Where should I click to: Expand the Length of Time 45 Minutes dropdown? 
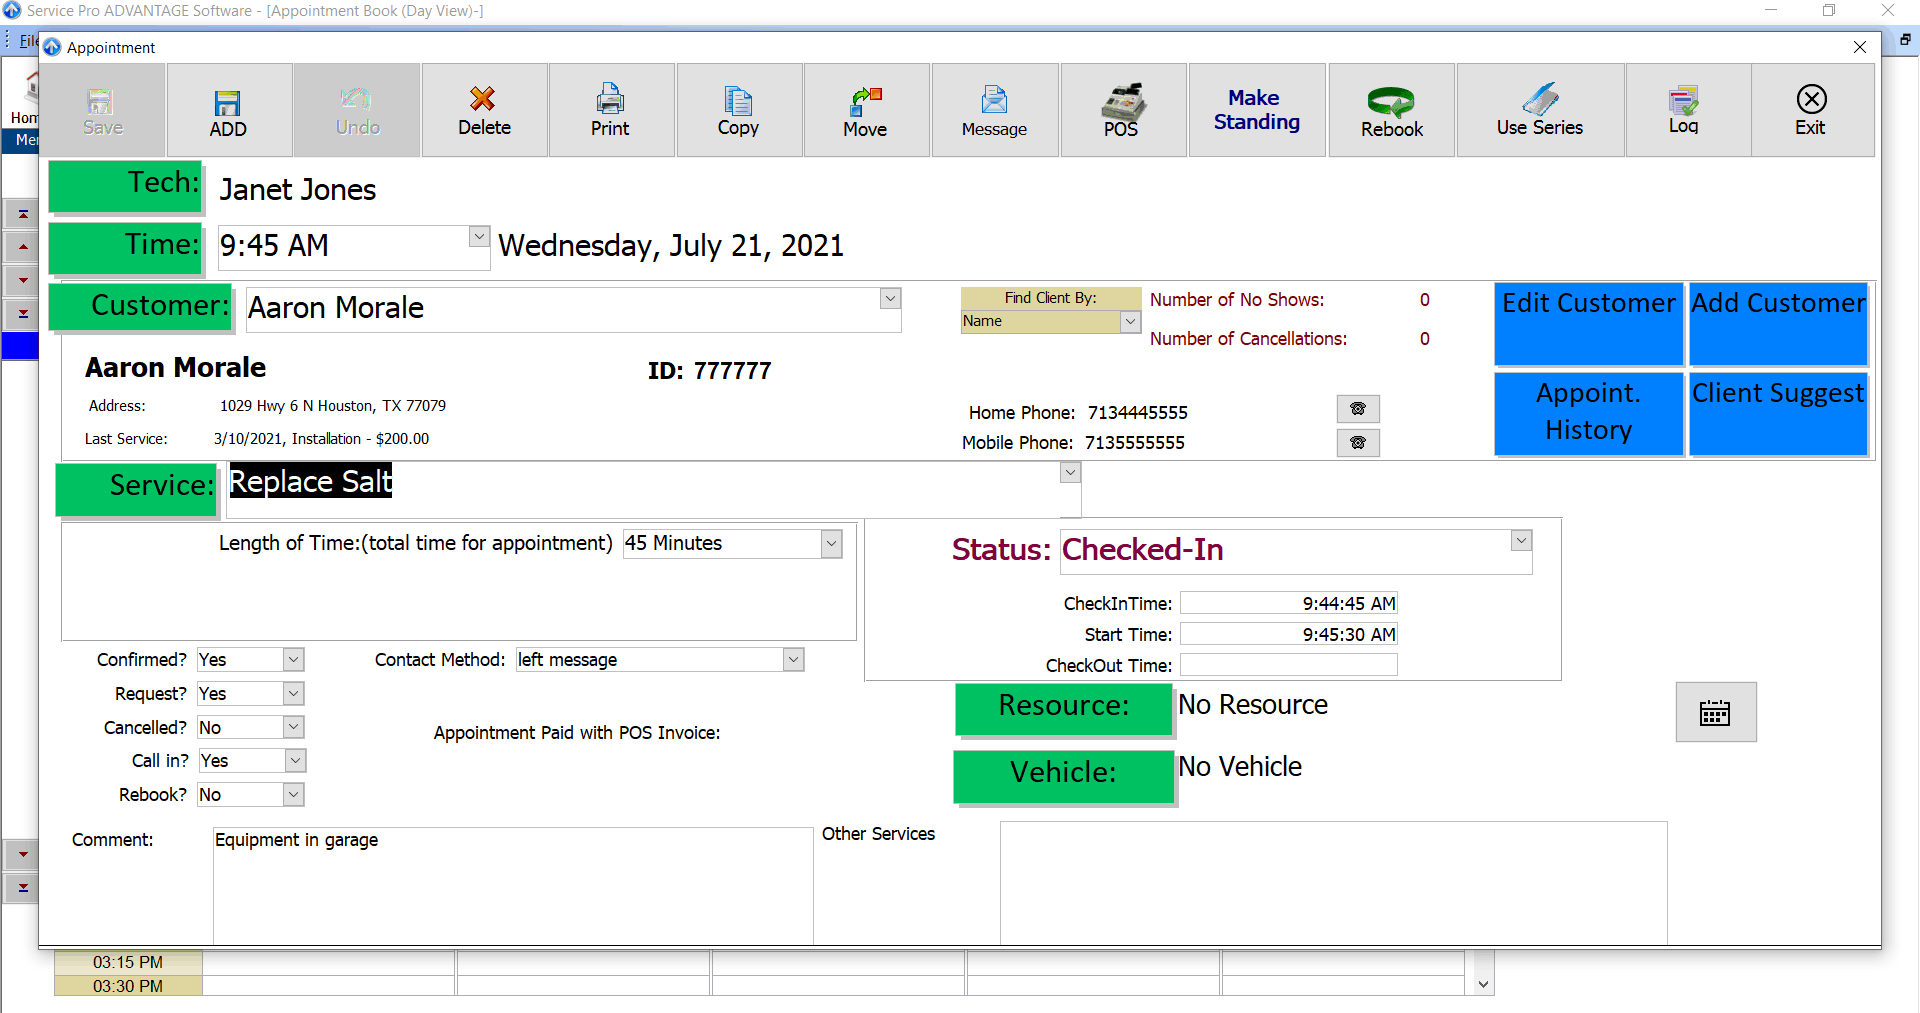tap(831, 544)
